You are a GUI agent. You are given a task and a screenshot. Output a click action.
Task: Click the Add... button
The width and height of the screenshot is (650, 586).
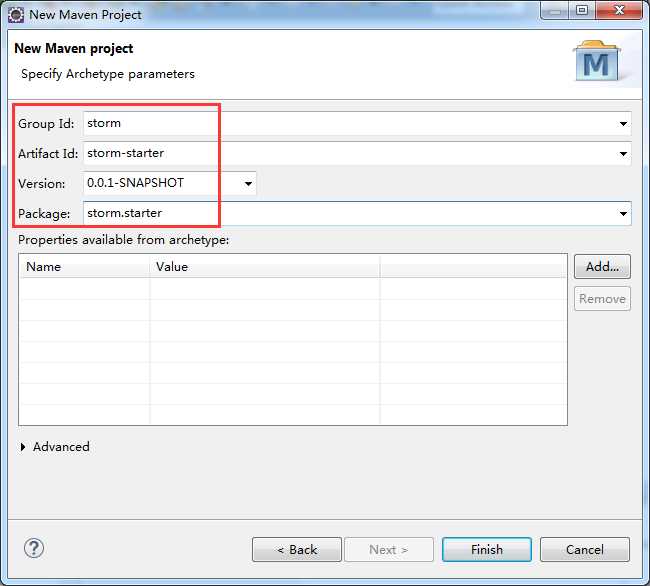pyautogui.click(x=602, y=266)
